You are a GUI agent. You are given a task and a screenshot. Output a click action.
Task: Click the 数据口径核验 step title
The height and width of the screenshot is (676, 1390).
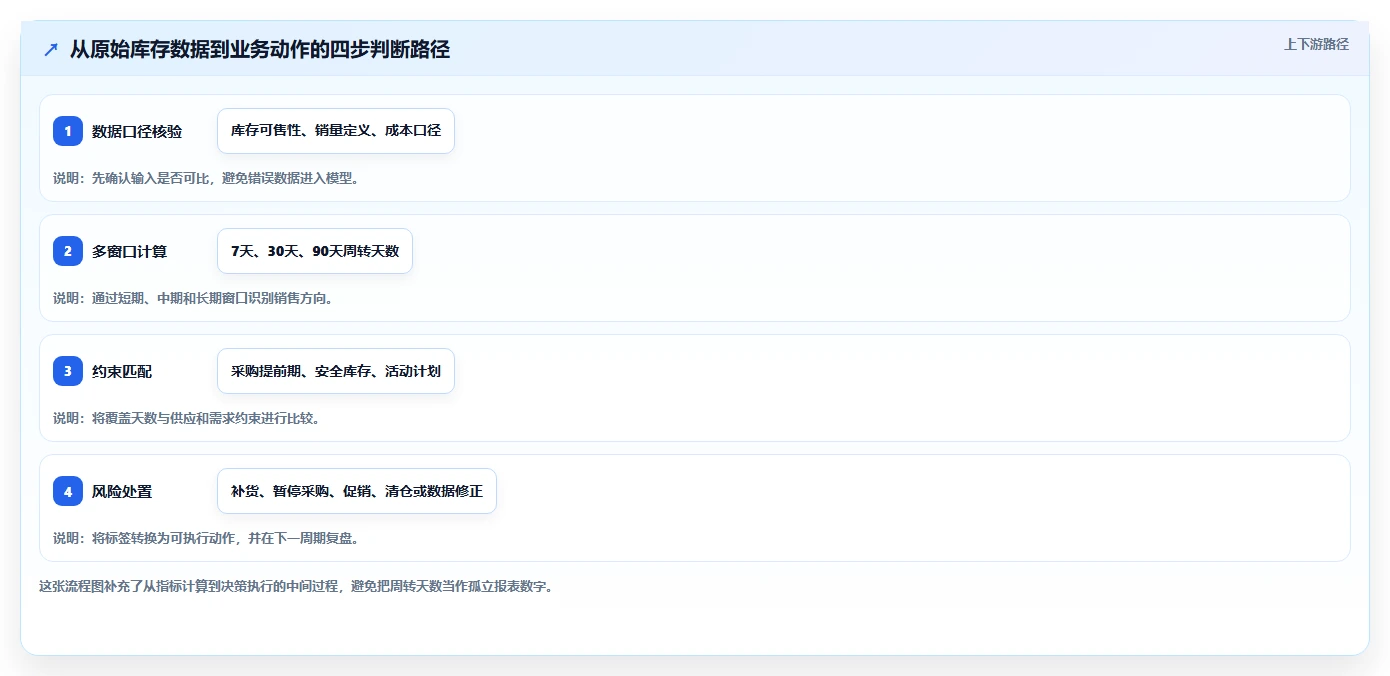click(137, 131)
